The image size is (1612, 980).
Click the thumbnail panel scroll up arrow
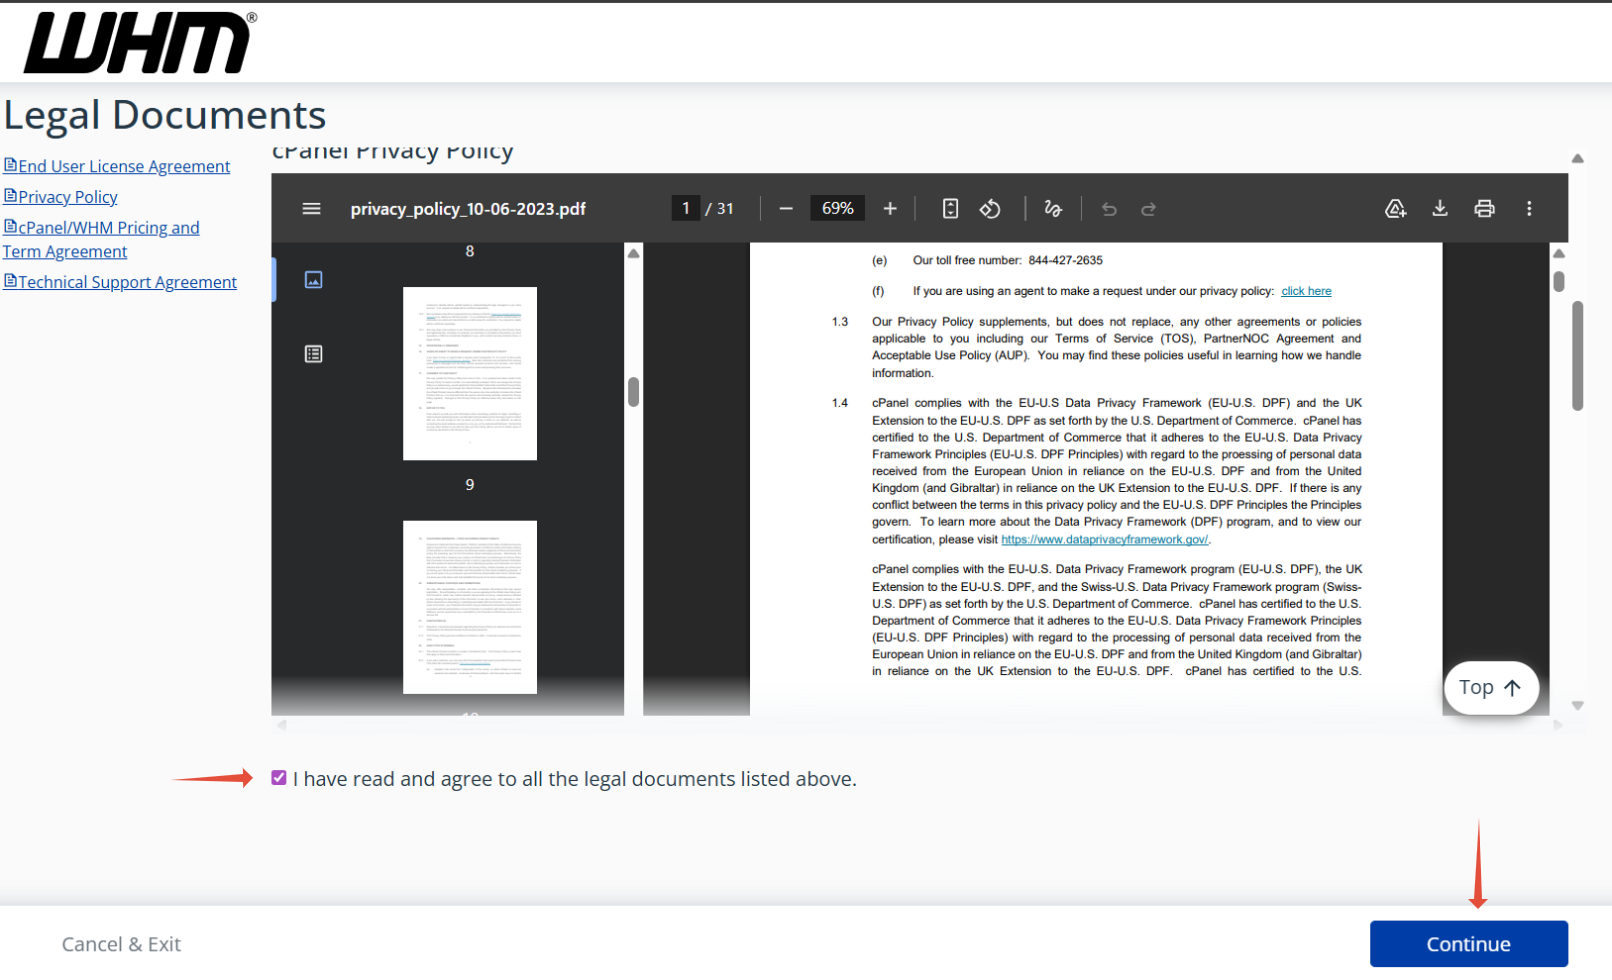633,253
